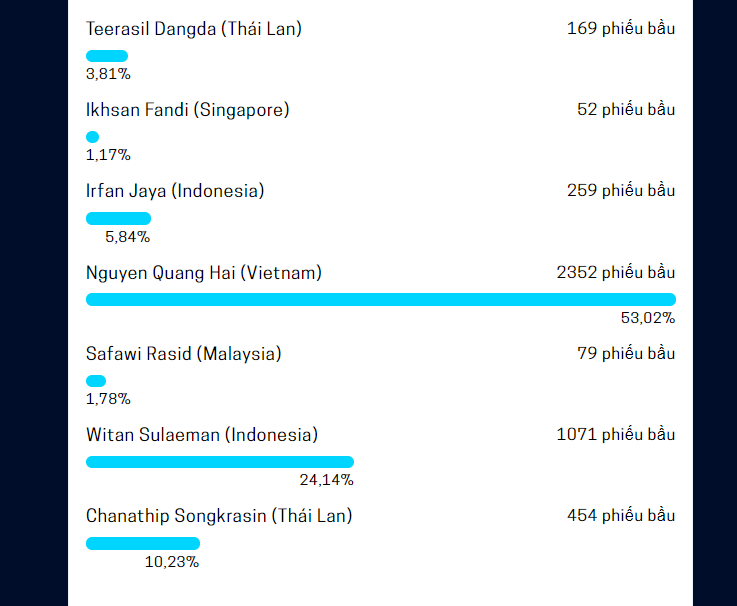Screen dimensions: 737x606
Task: Click Irfan Jaya's cyan vote bar
Action: tap(118, 218)
